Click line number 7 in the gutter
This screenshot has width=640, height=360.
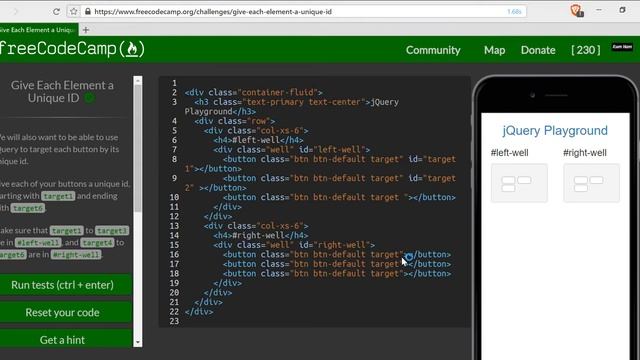coord(174,149)
